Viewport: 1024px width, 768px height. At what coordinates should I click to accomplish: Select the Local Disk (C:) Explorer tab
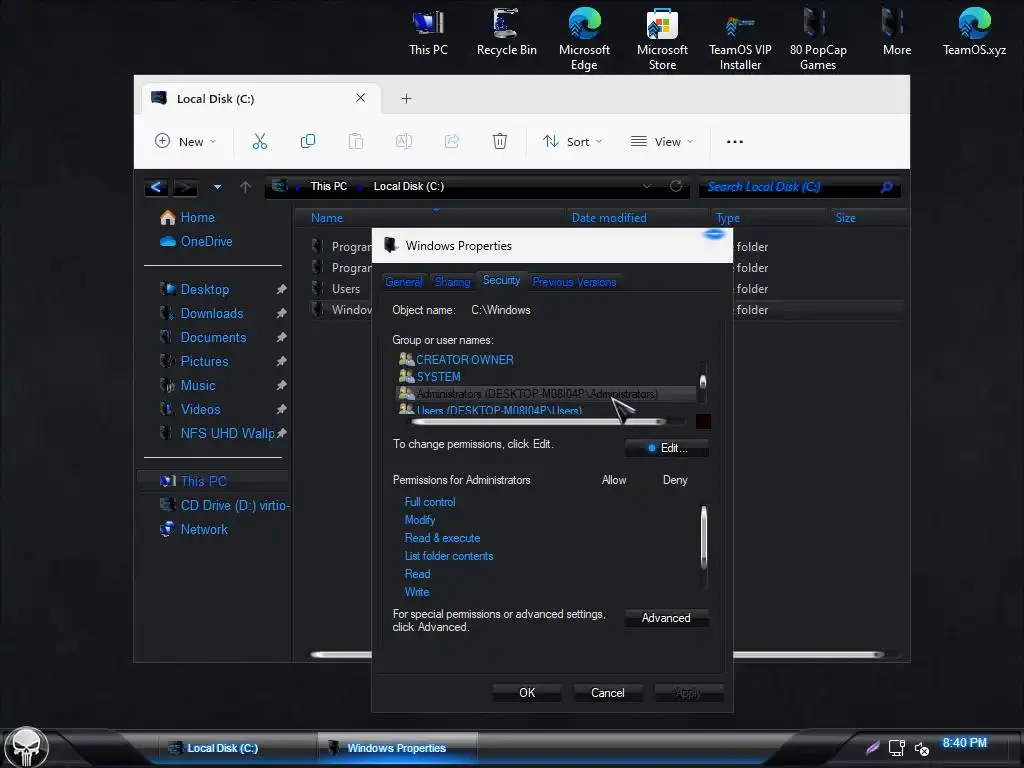259,99
